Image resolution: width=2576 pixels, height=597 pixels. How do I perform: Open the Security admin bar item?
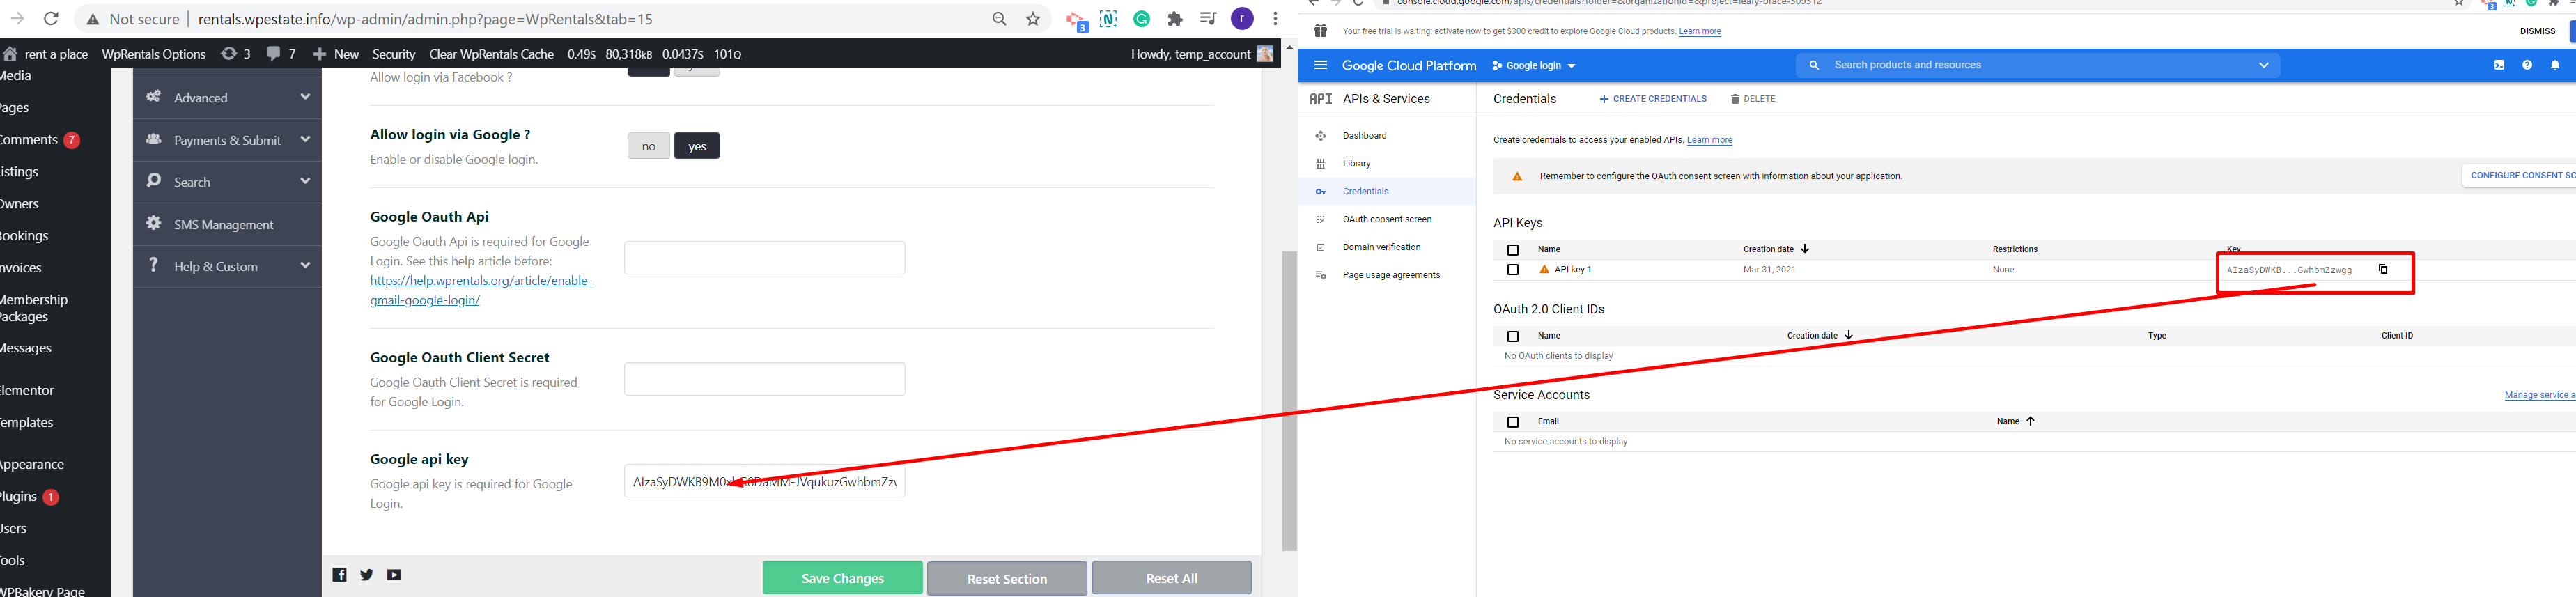pyautogui.click(x=393, y=54)
